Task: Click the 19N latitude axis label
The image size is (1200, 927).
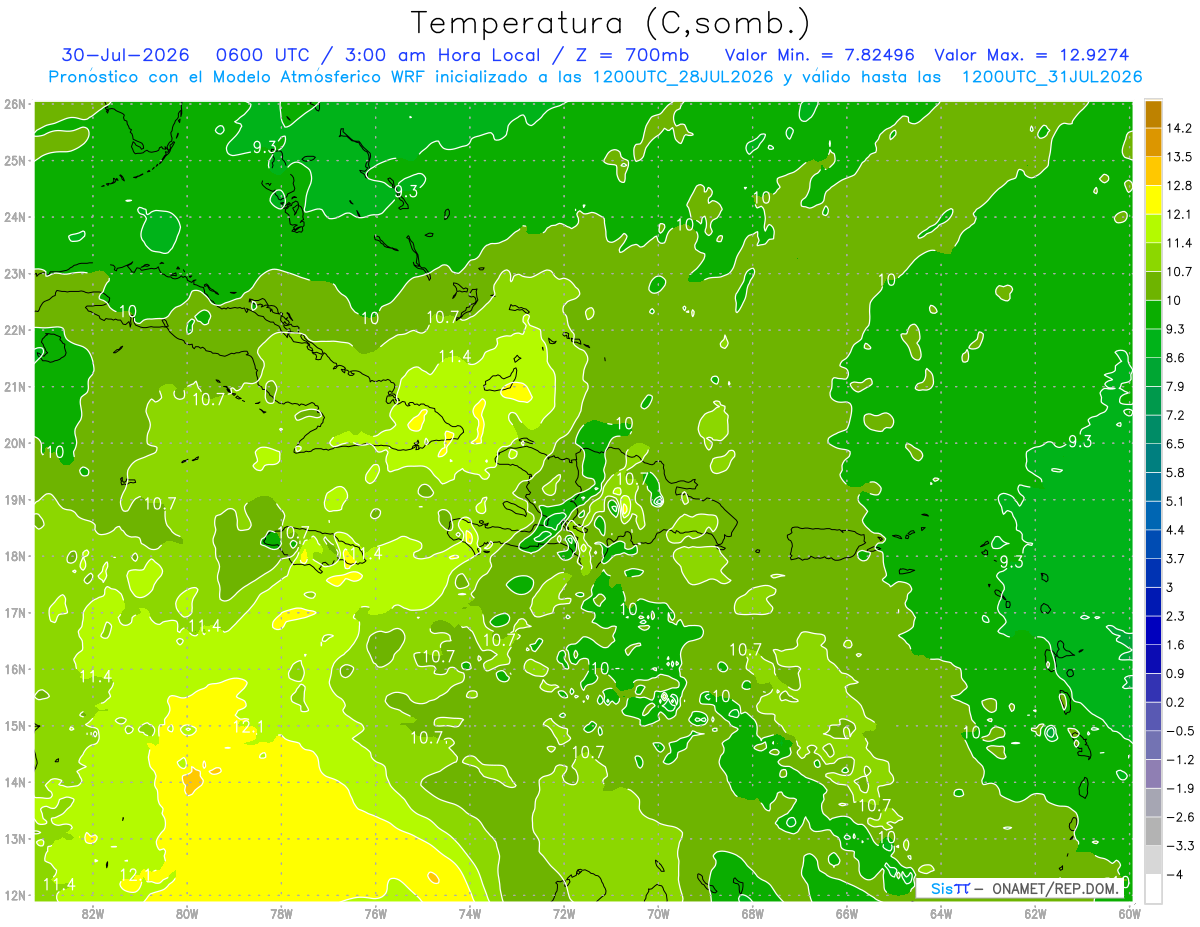Action: tap(15, 500)
